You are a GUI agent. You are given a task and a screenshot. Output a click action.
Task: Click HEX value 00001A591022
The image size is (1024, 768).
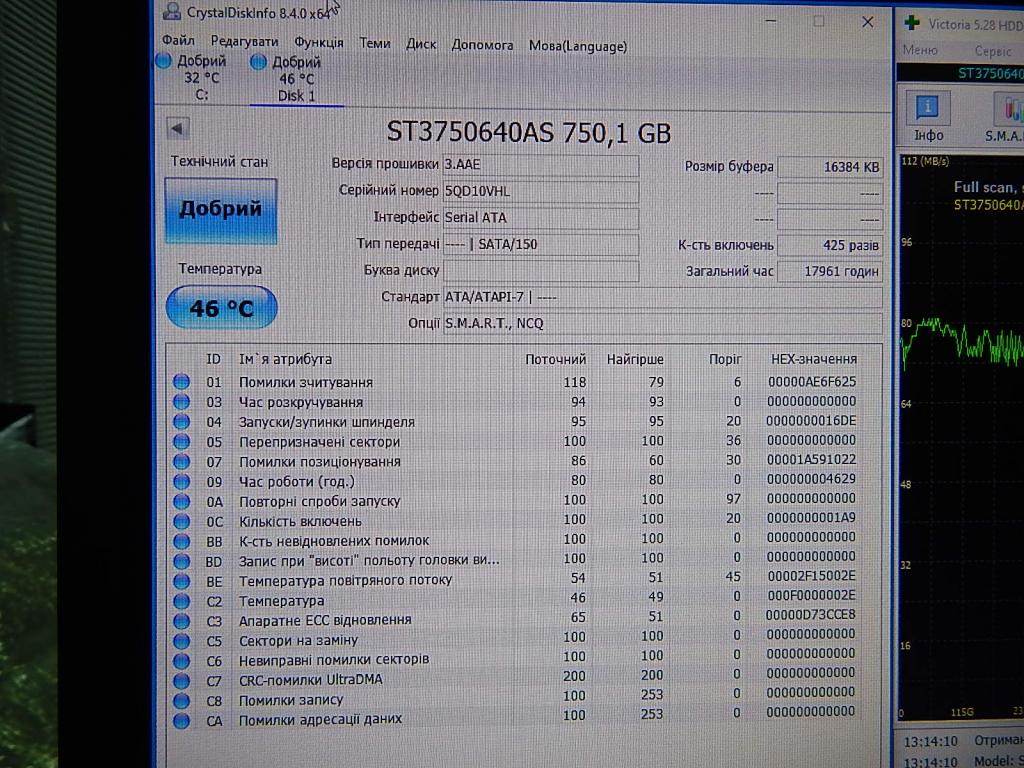coord(811,460)
